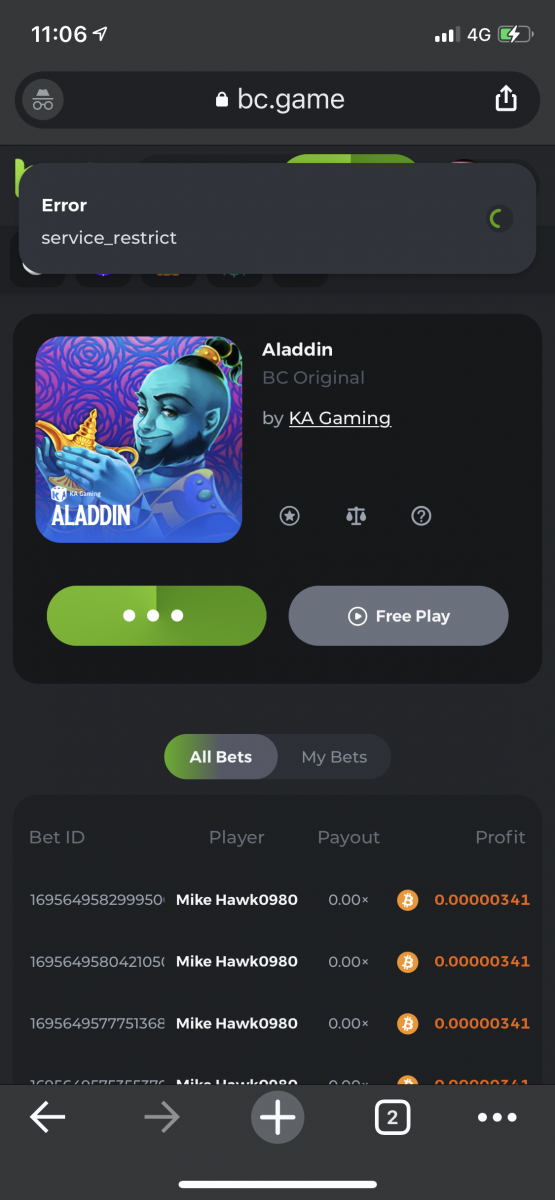Click the Bitcoin coin icon in first bet row
Image resolution: width=555 pixels, height=1200 pixels.
(x=407, y=900)
